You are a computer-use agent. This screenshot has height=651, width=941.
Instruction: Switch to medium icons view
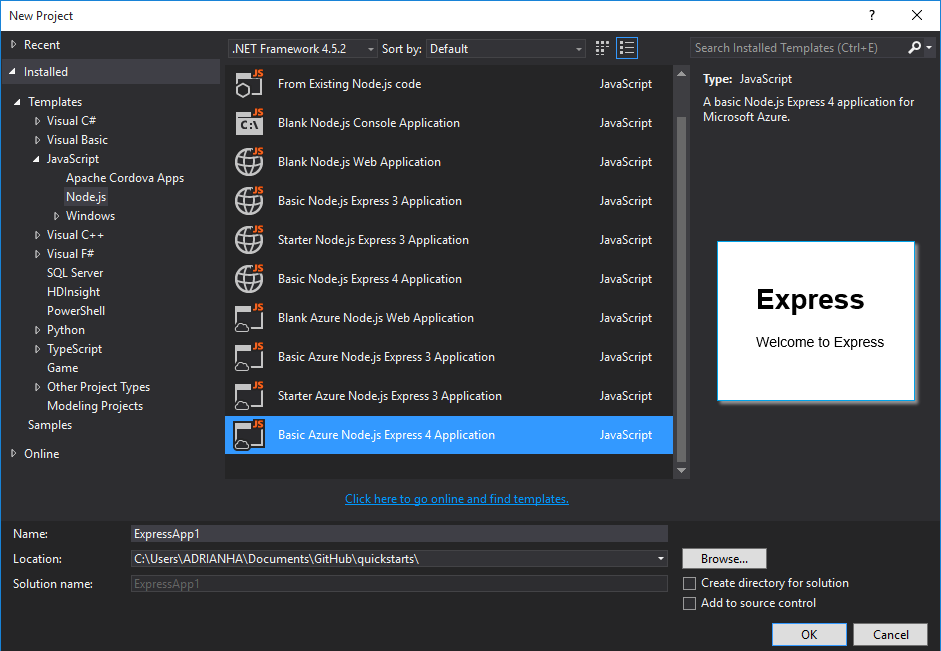(x=601, y=48)
